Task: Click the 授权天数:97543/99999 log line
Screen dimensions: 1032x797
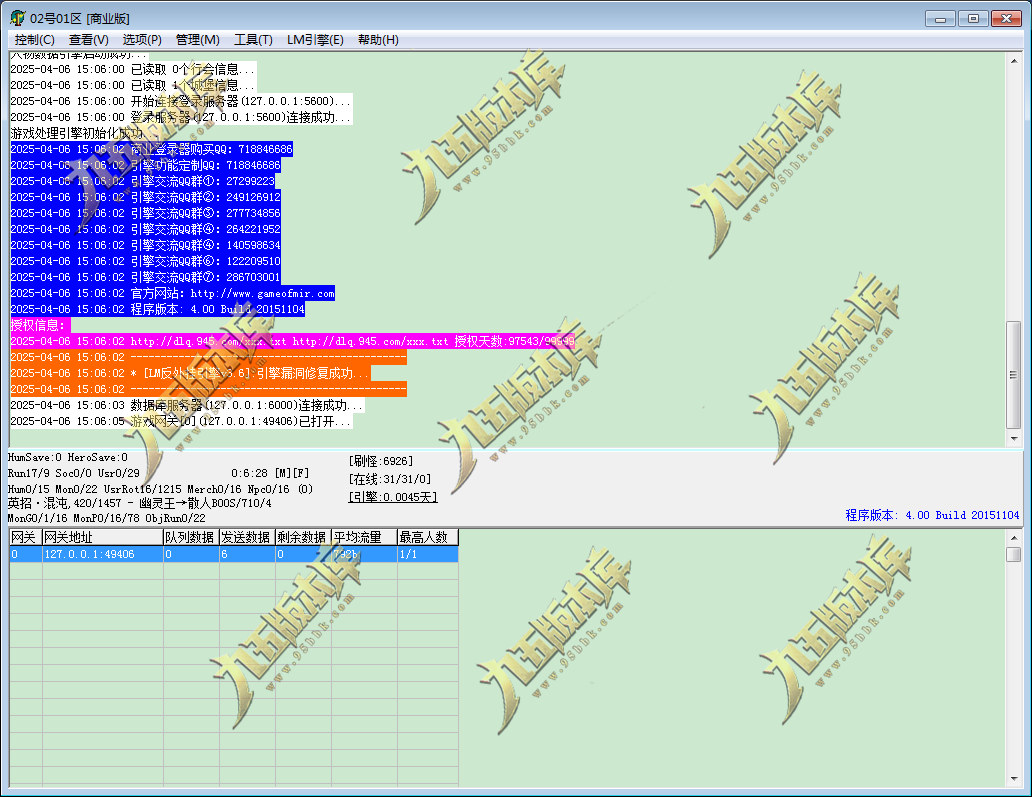Action: pyautogui.click(x=293, y=341)
